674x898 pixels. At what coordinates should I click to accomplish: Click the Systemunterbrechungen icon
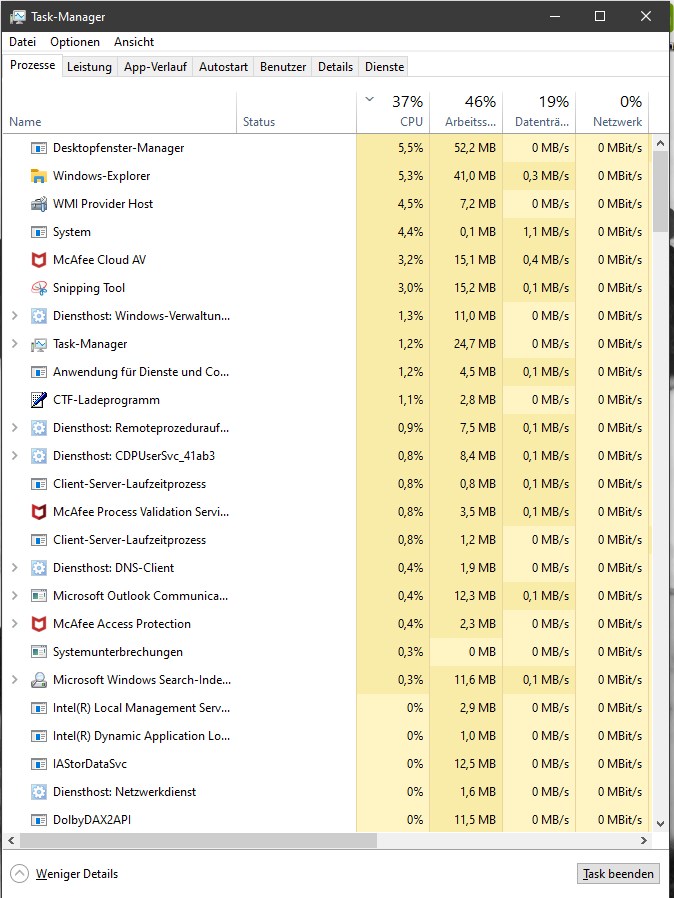tap(38, 652)
